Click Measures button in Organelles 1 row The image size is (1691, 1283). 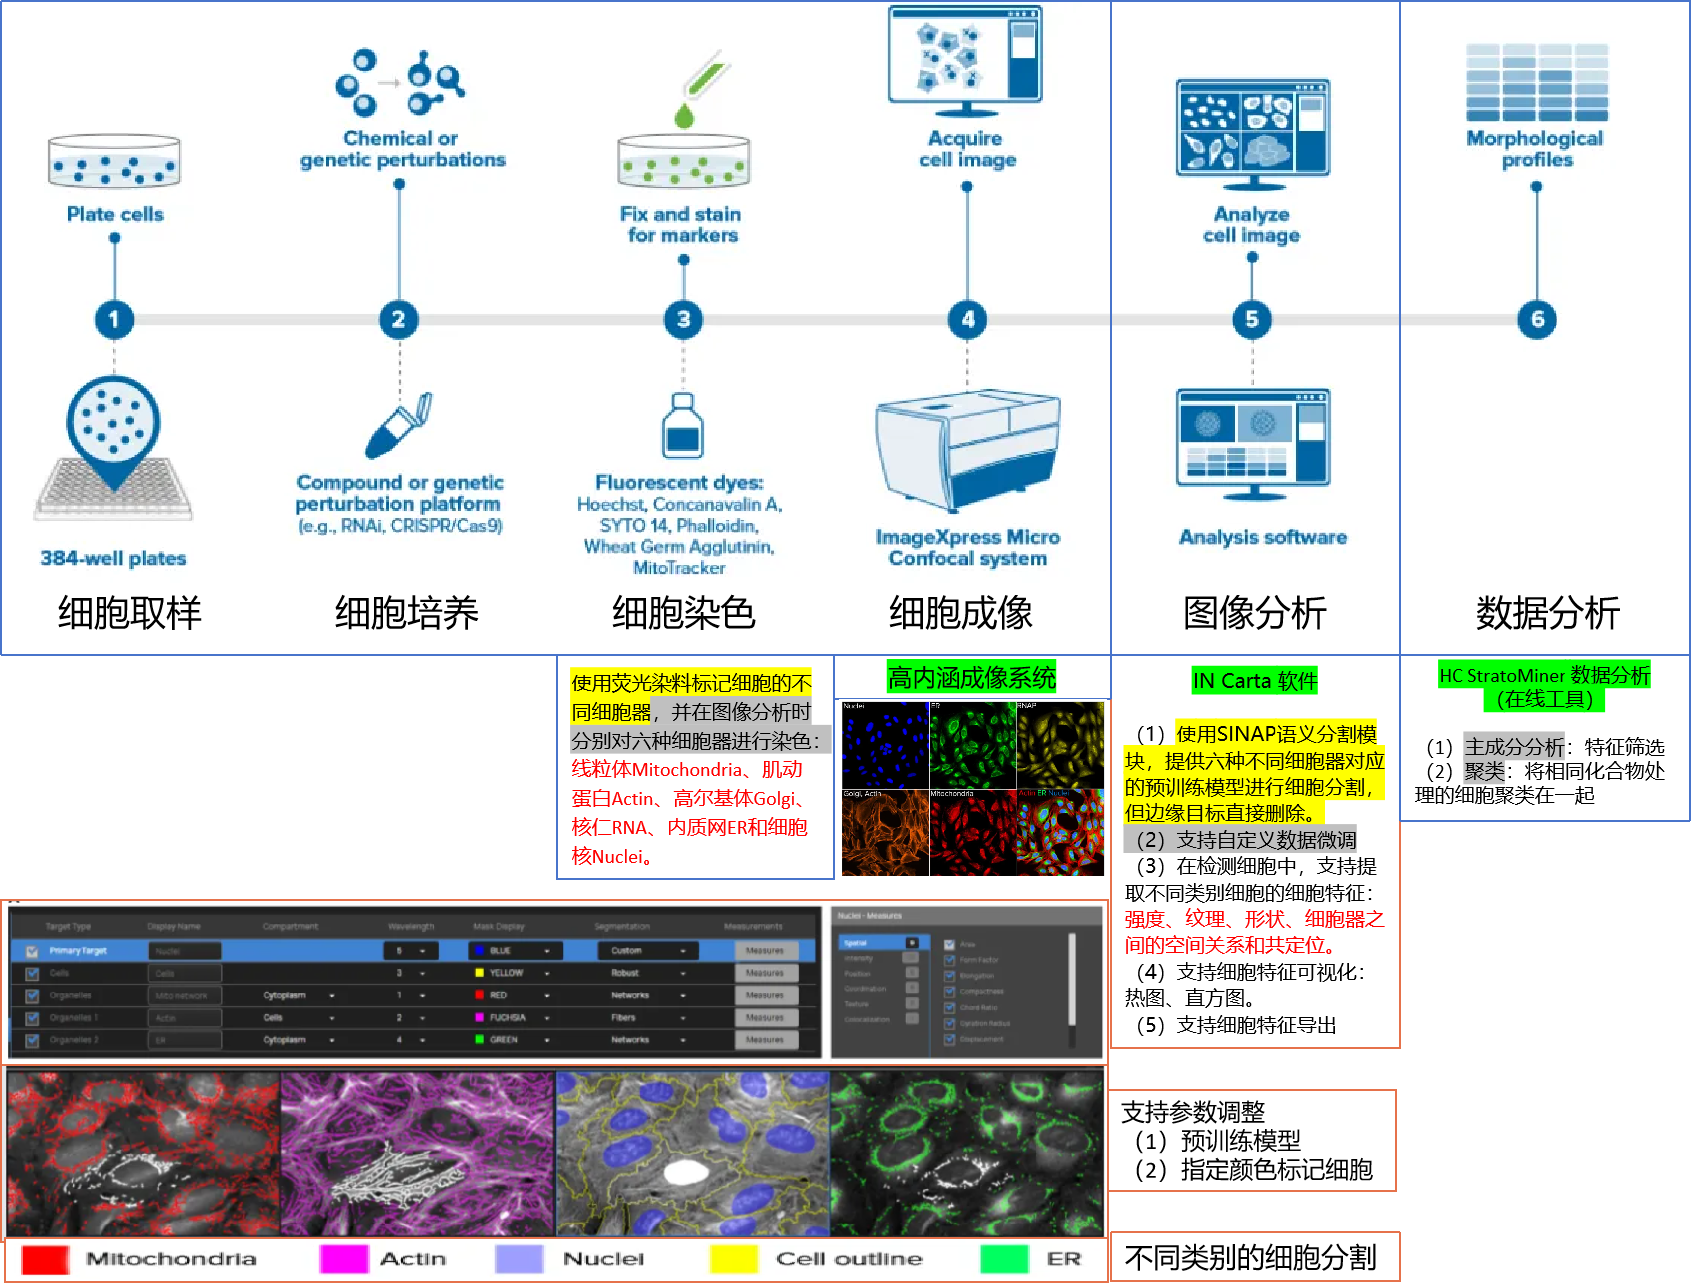766,1018
